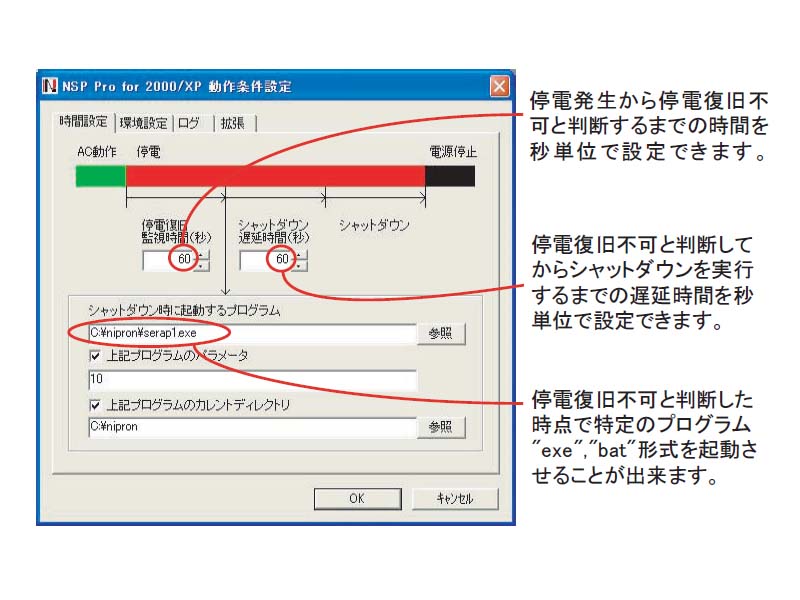Decrease シャットダウン遅延時間 with down arrow
Viewport: 800px width, 600px height.
point(301,266)
